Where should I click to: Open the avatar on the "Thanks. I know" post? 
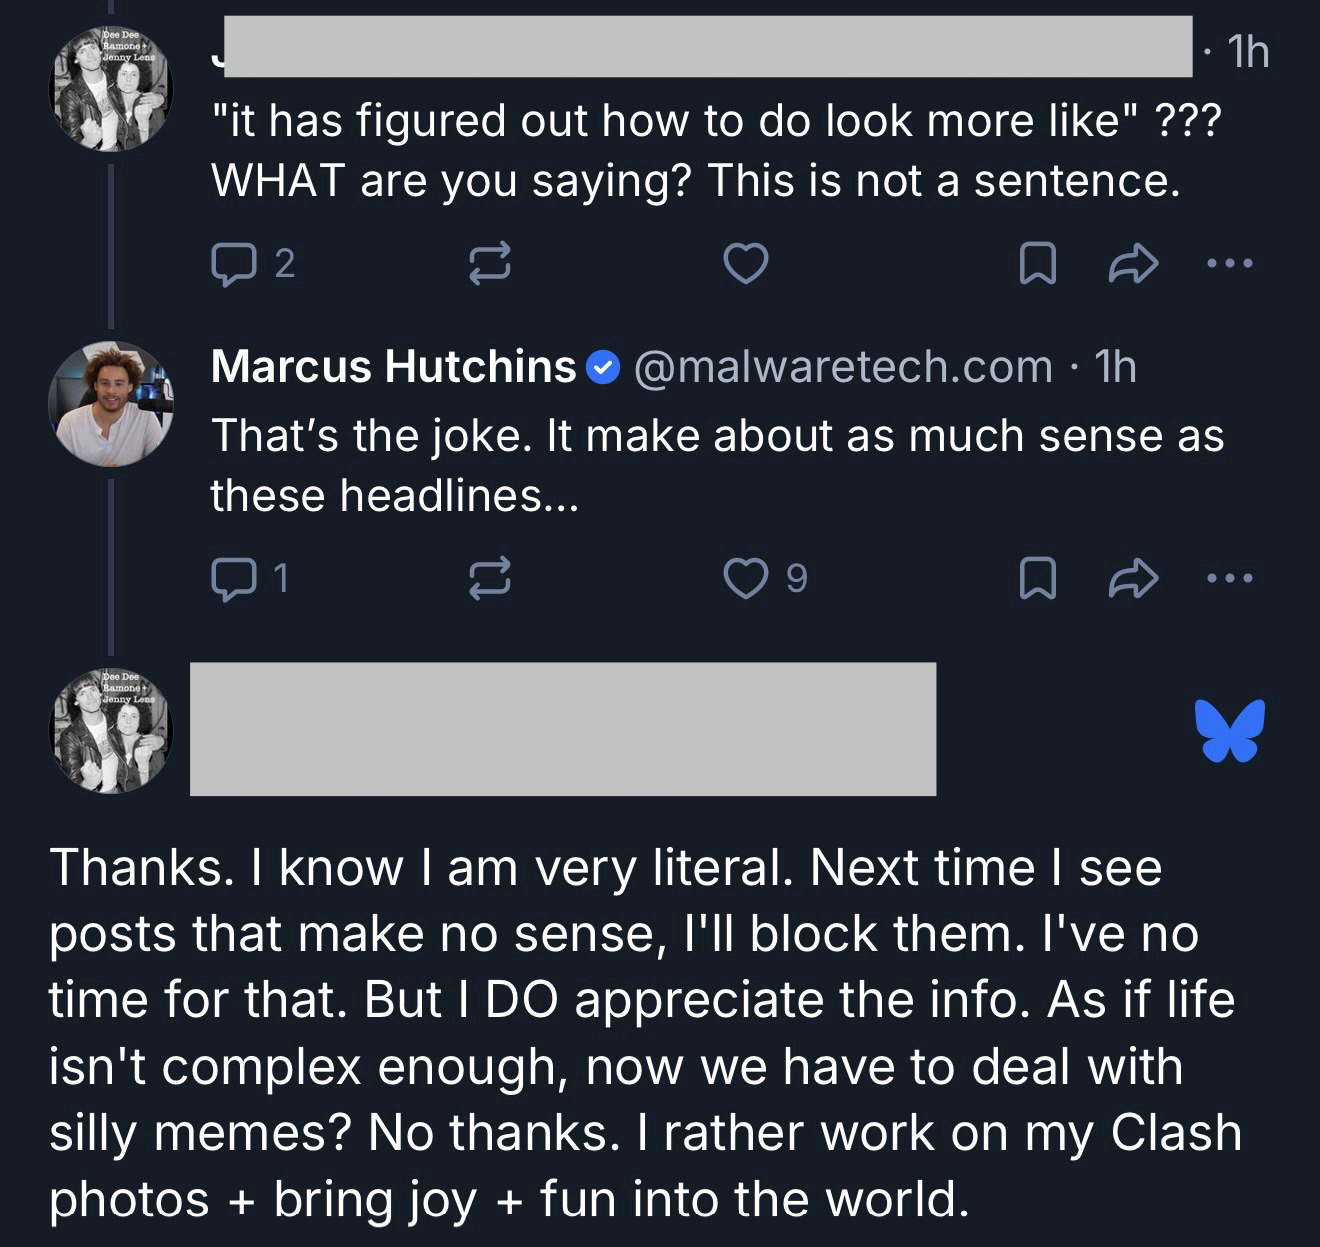pyautogui.click(x=111, y=732)
